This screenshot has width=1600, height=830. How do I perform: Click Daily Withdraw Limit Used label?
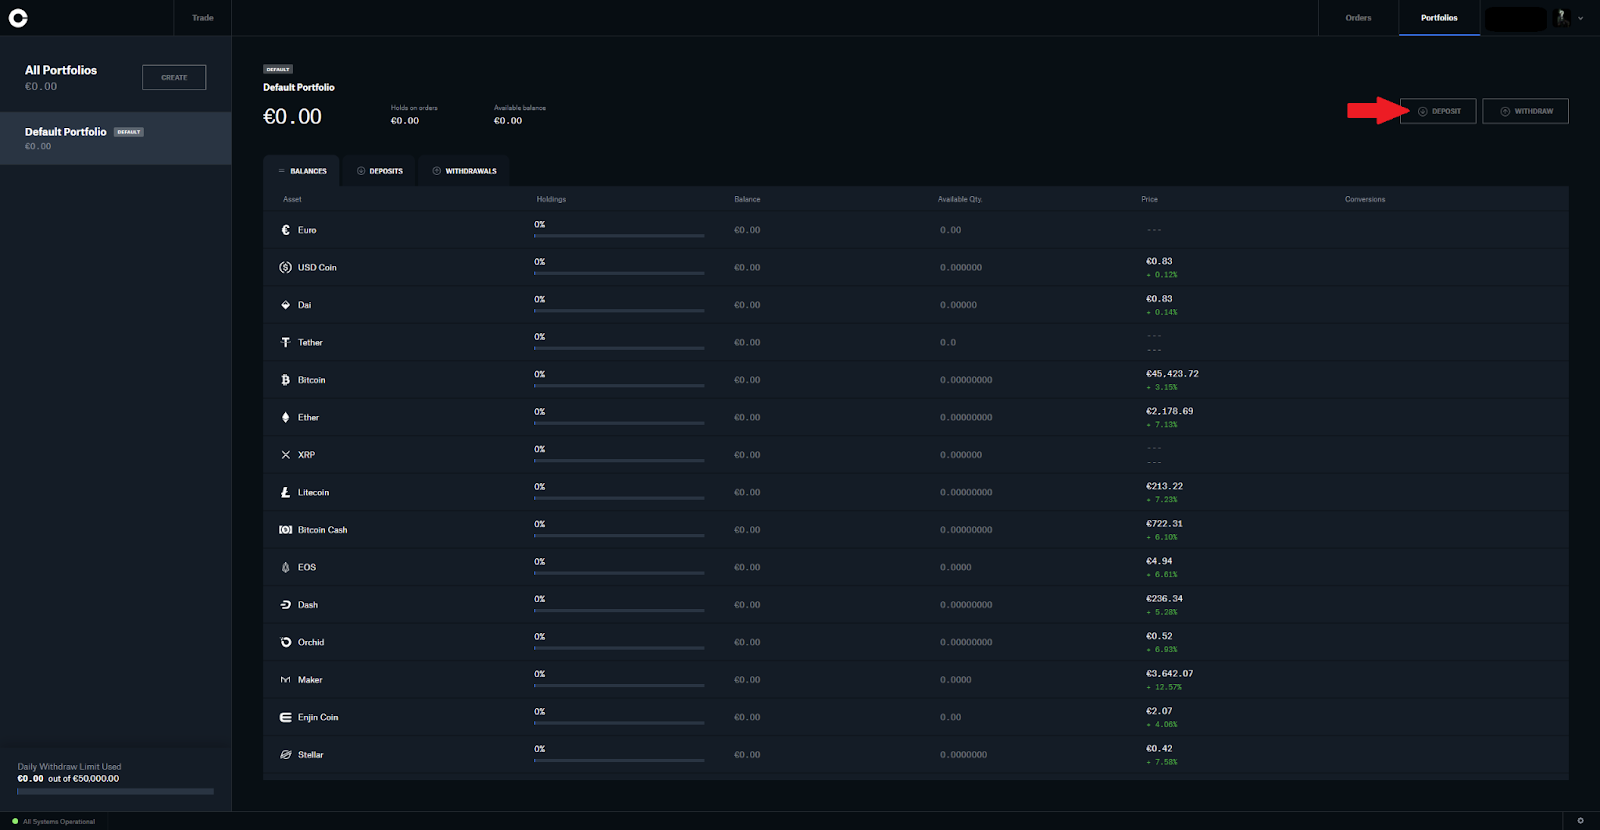point(69,767)
